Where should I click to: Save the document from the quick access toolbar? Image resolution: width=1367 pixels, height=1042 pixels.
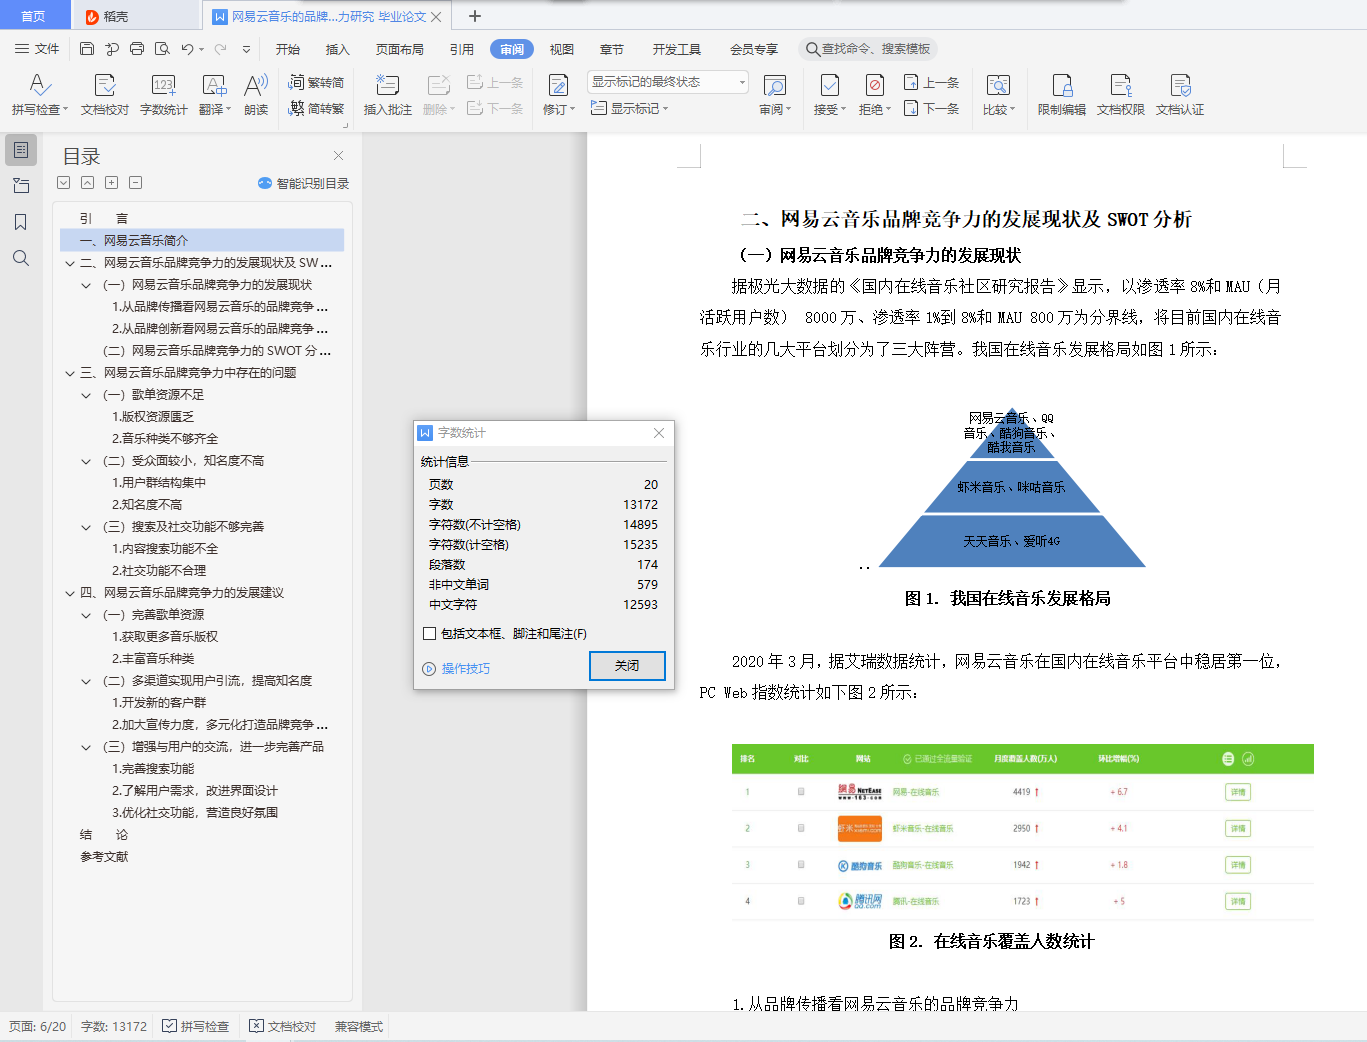87,49
